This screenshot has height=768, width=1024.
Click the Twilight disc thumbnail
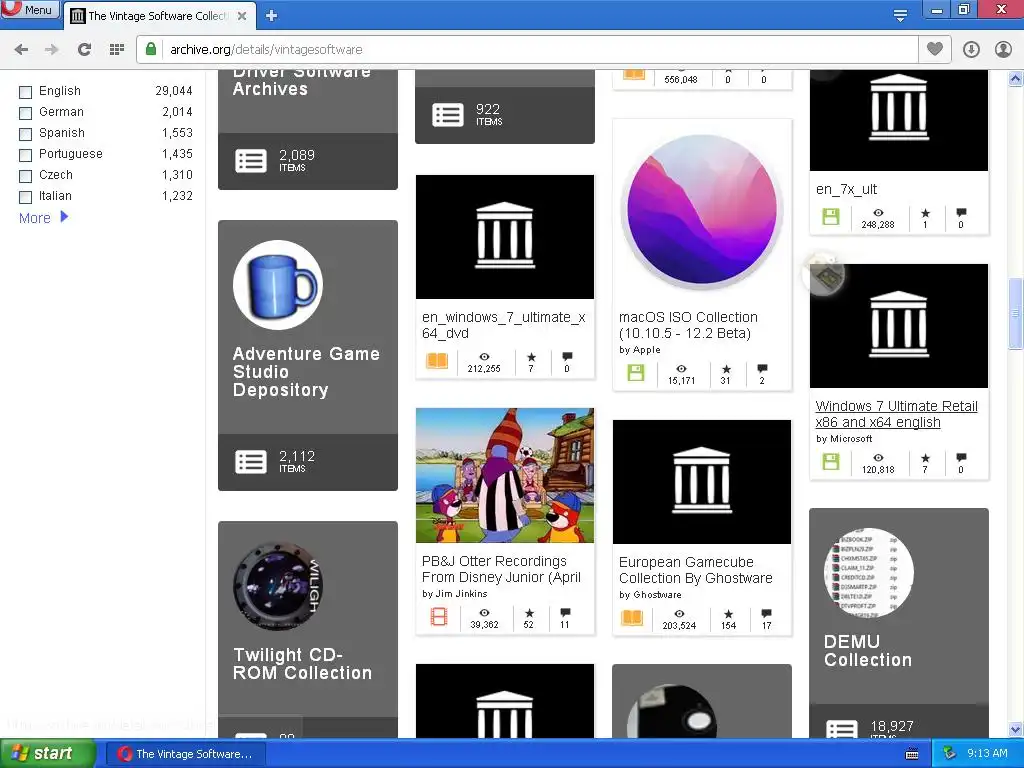[278, 586]
